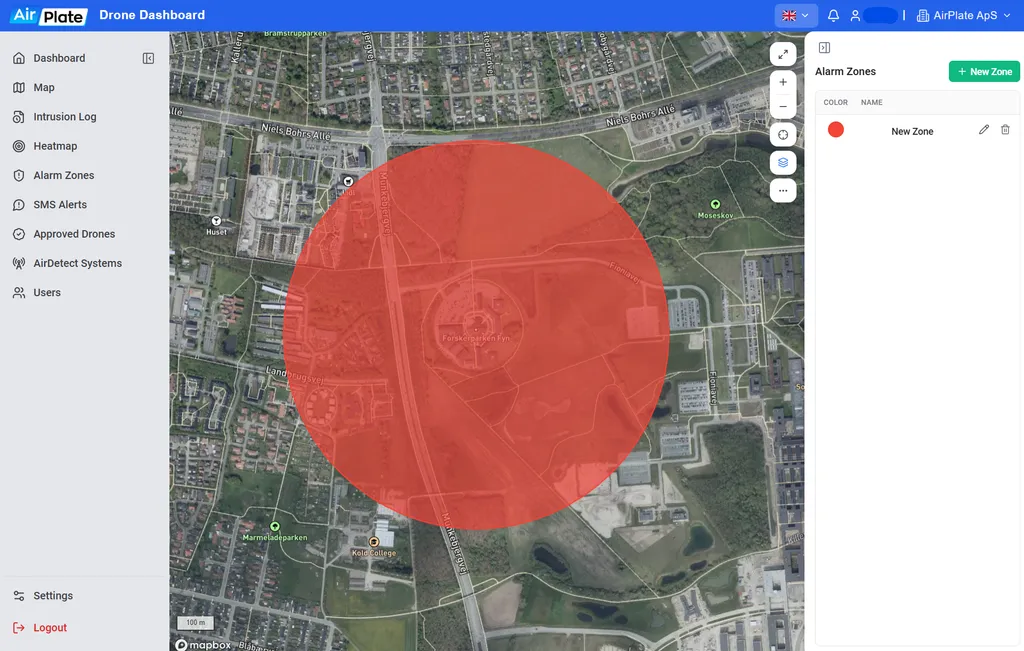Click the SMS Alerts bubble icon
This screenshot has width=1024, height=651.
click(19, 205)
